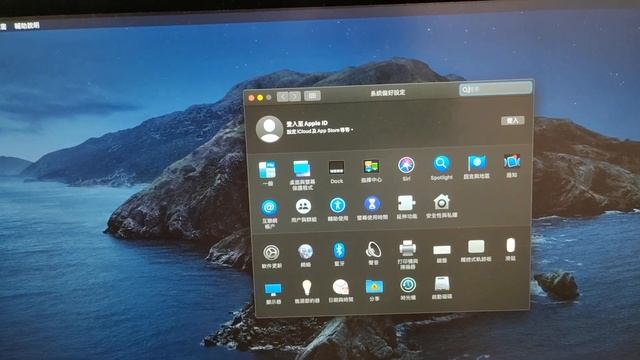Open Energy Saver light bulb icon
The width and height of the screenshot is (640, 360).
pyautogui.click(x=307, y=288)
